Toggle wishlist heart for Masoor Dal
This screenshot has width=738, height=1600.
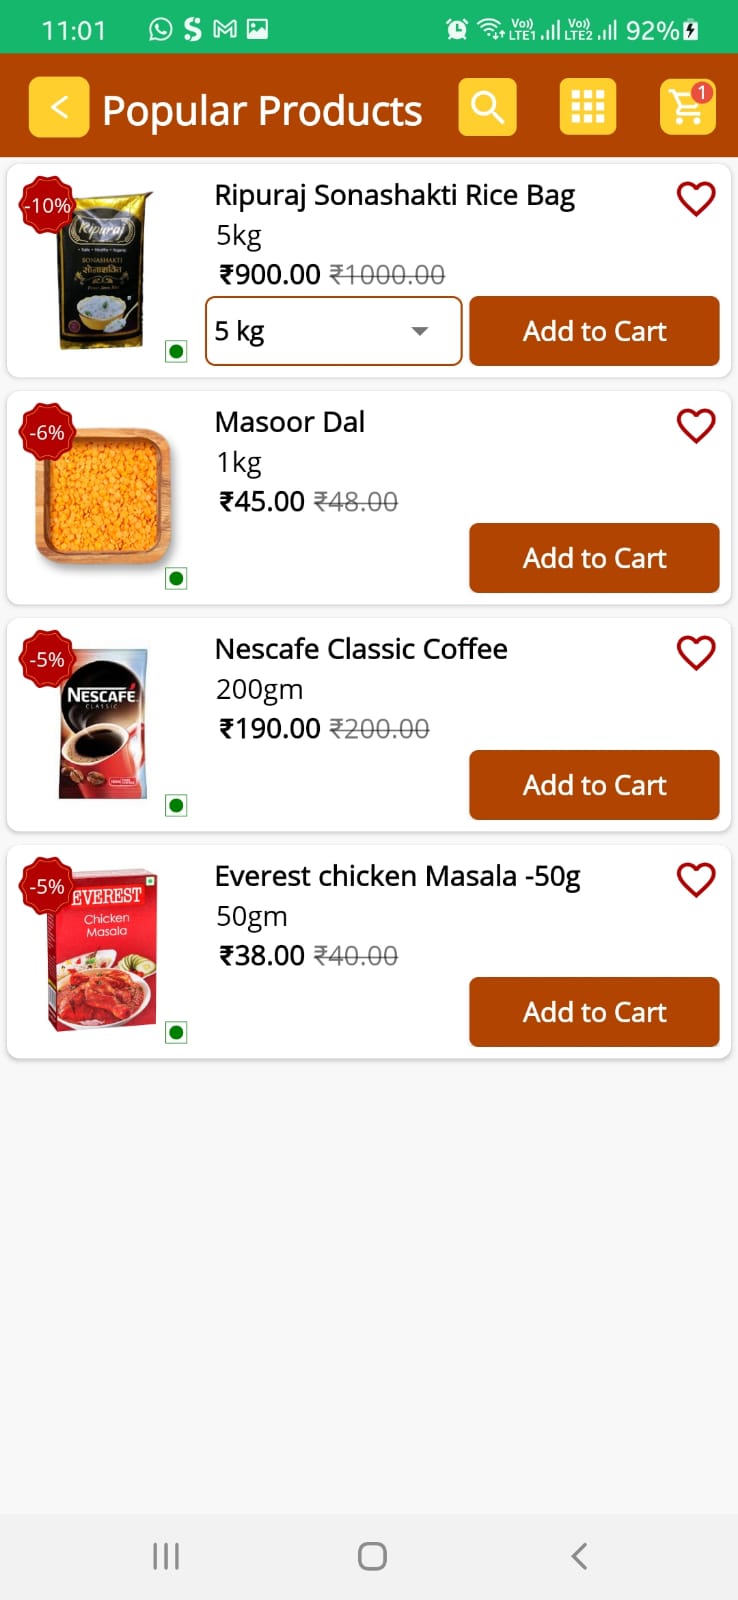(x=696, y=426)
